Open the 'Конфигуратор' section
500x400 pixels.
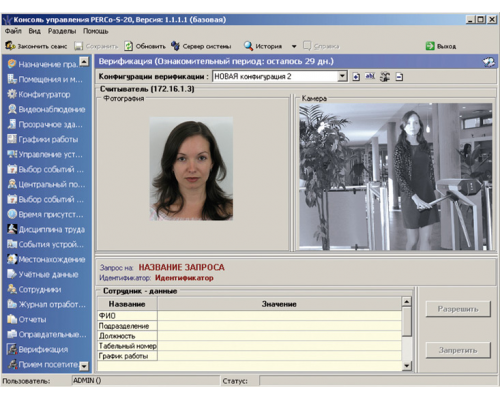click(39, 94)
